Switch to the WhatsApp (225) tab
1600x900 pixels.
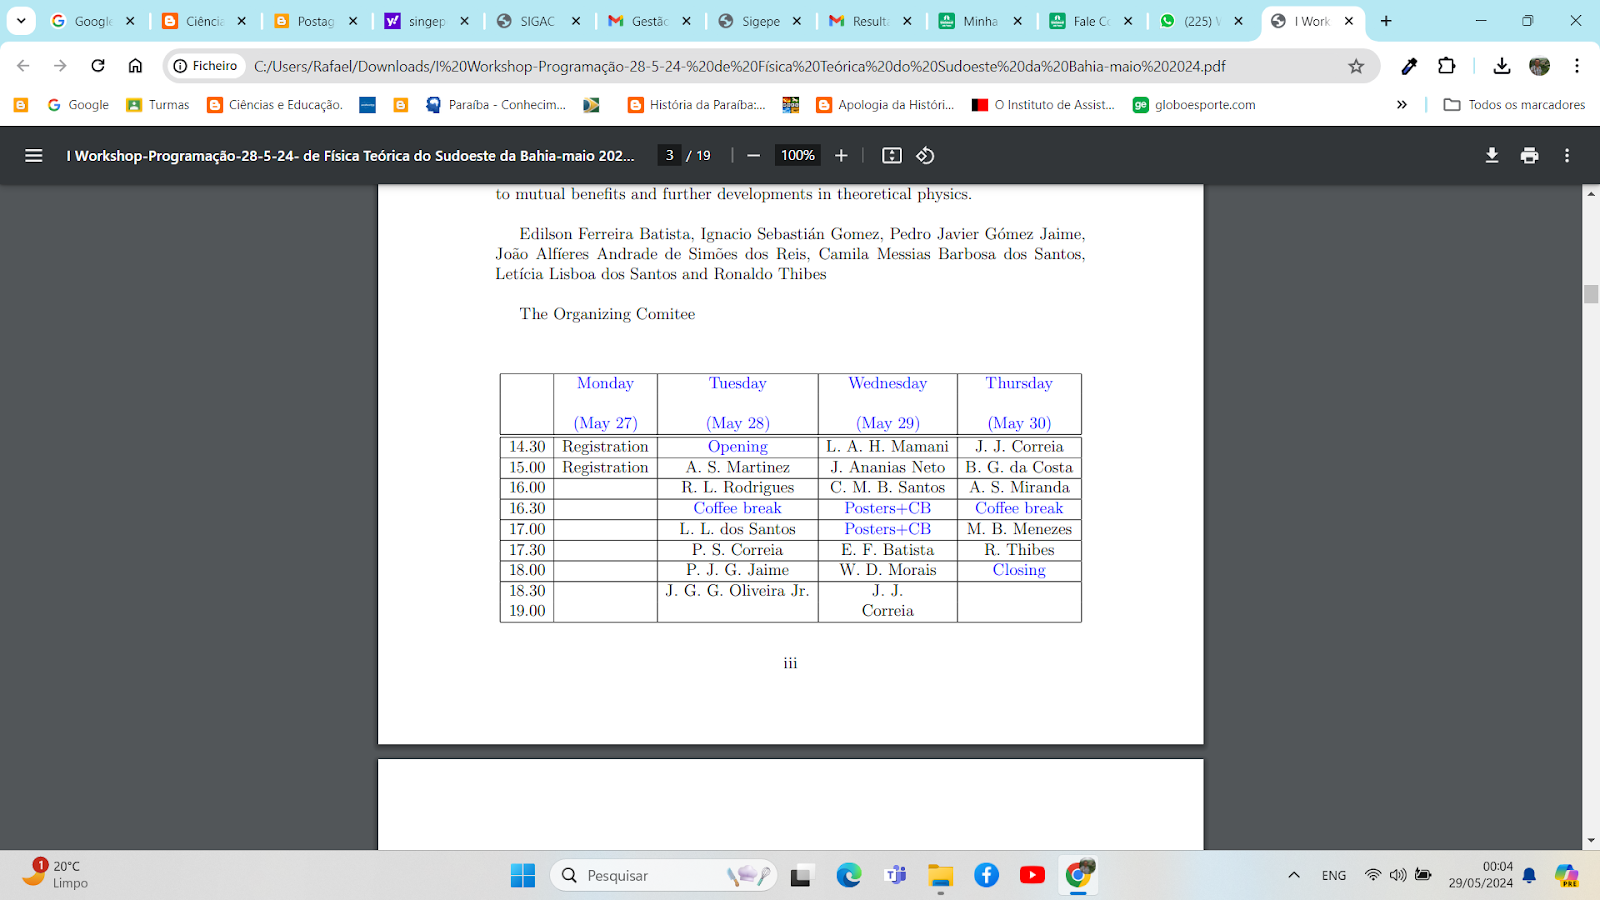1202,21
